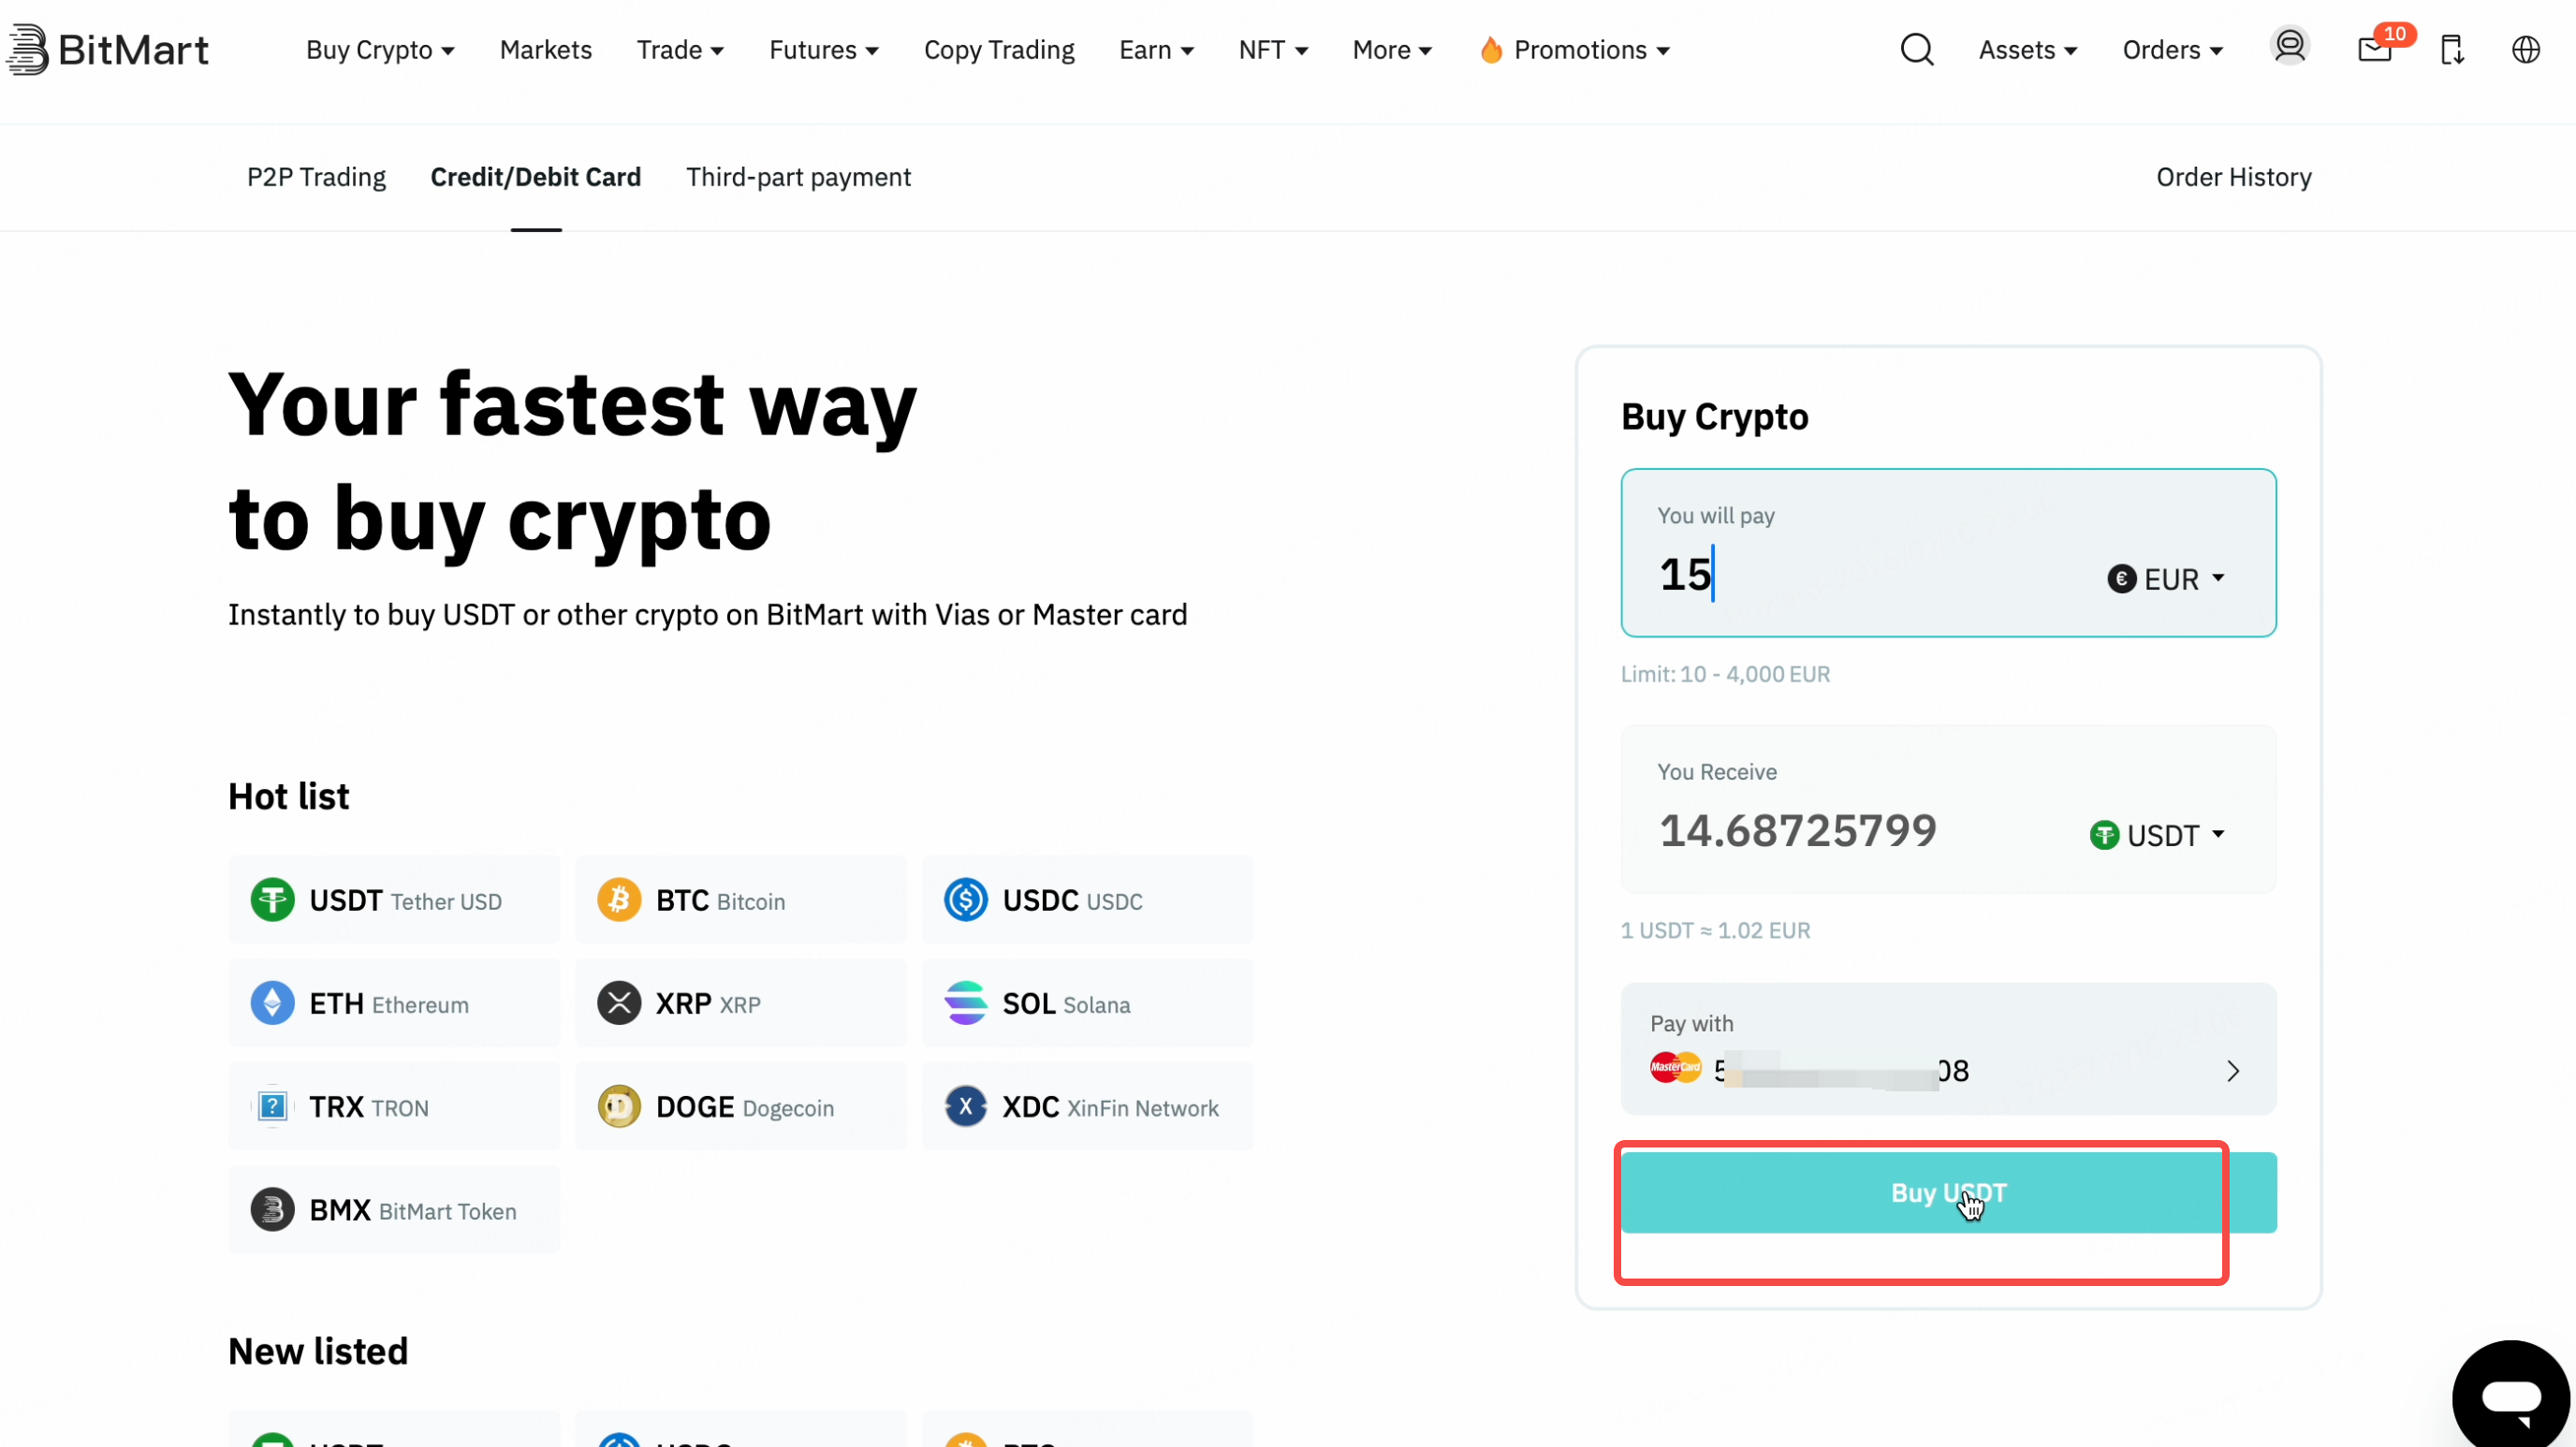
Task: Open the language globe icon
Action: (x=2526, y=49)
